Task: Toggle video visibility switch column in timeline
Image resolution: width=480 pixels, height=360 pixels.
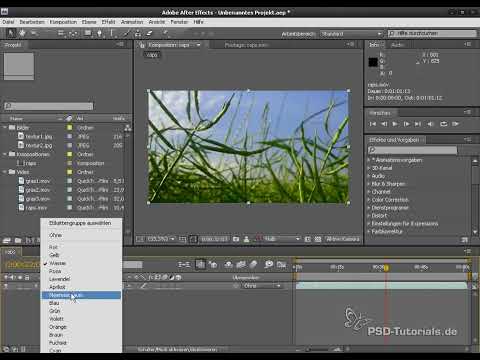Action: point(5,277)
